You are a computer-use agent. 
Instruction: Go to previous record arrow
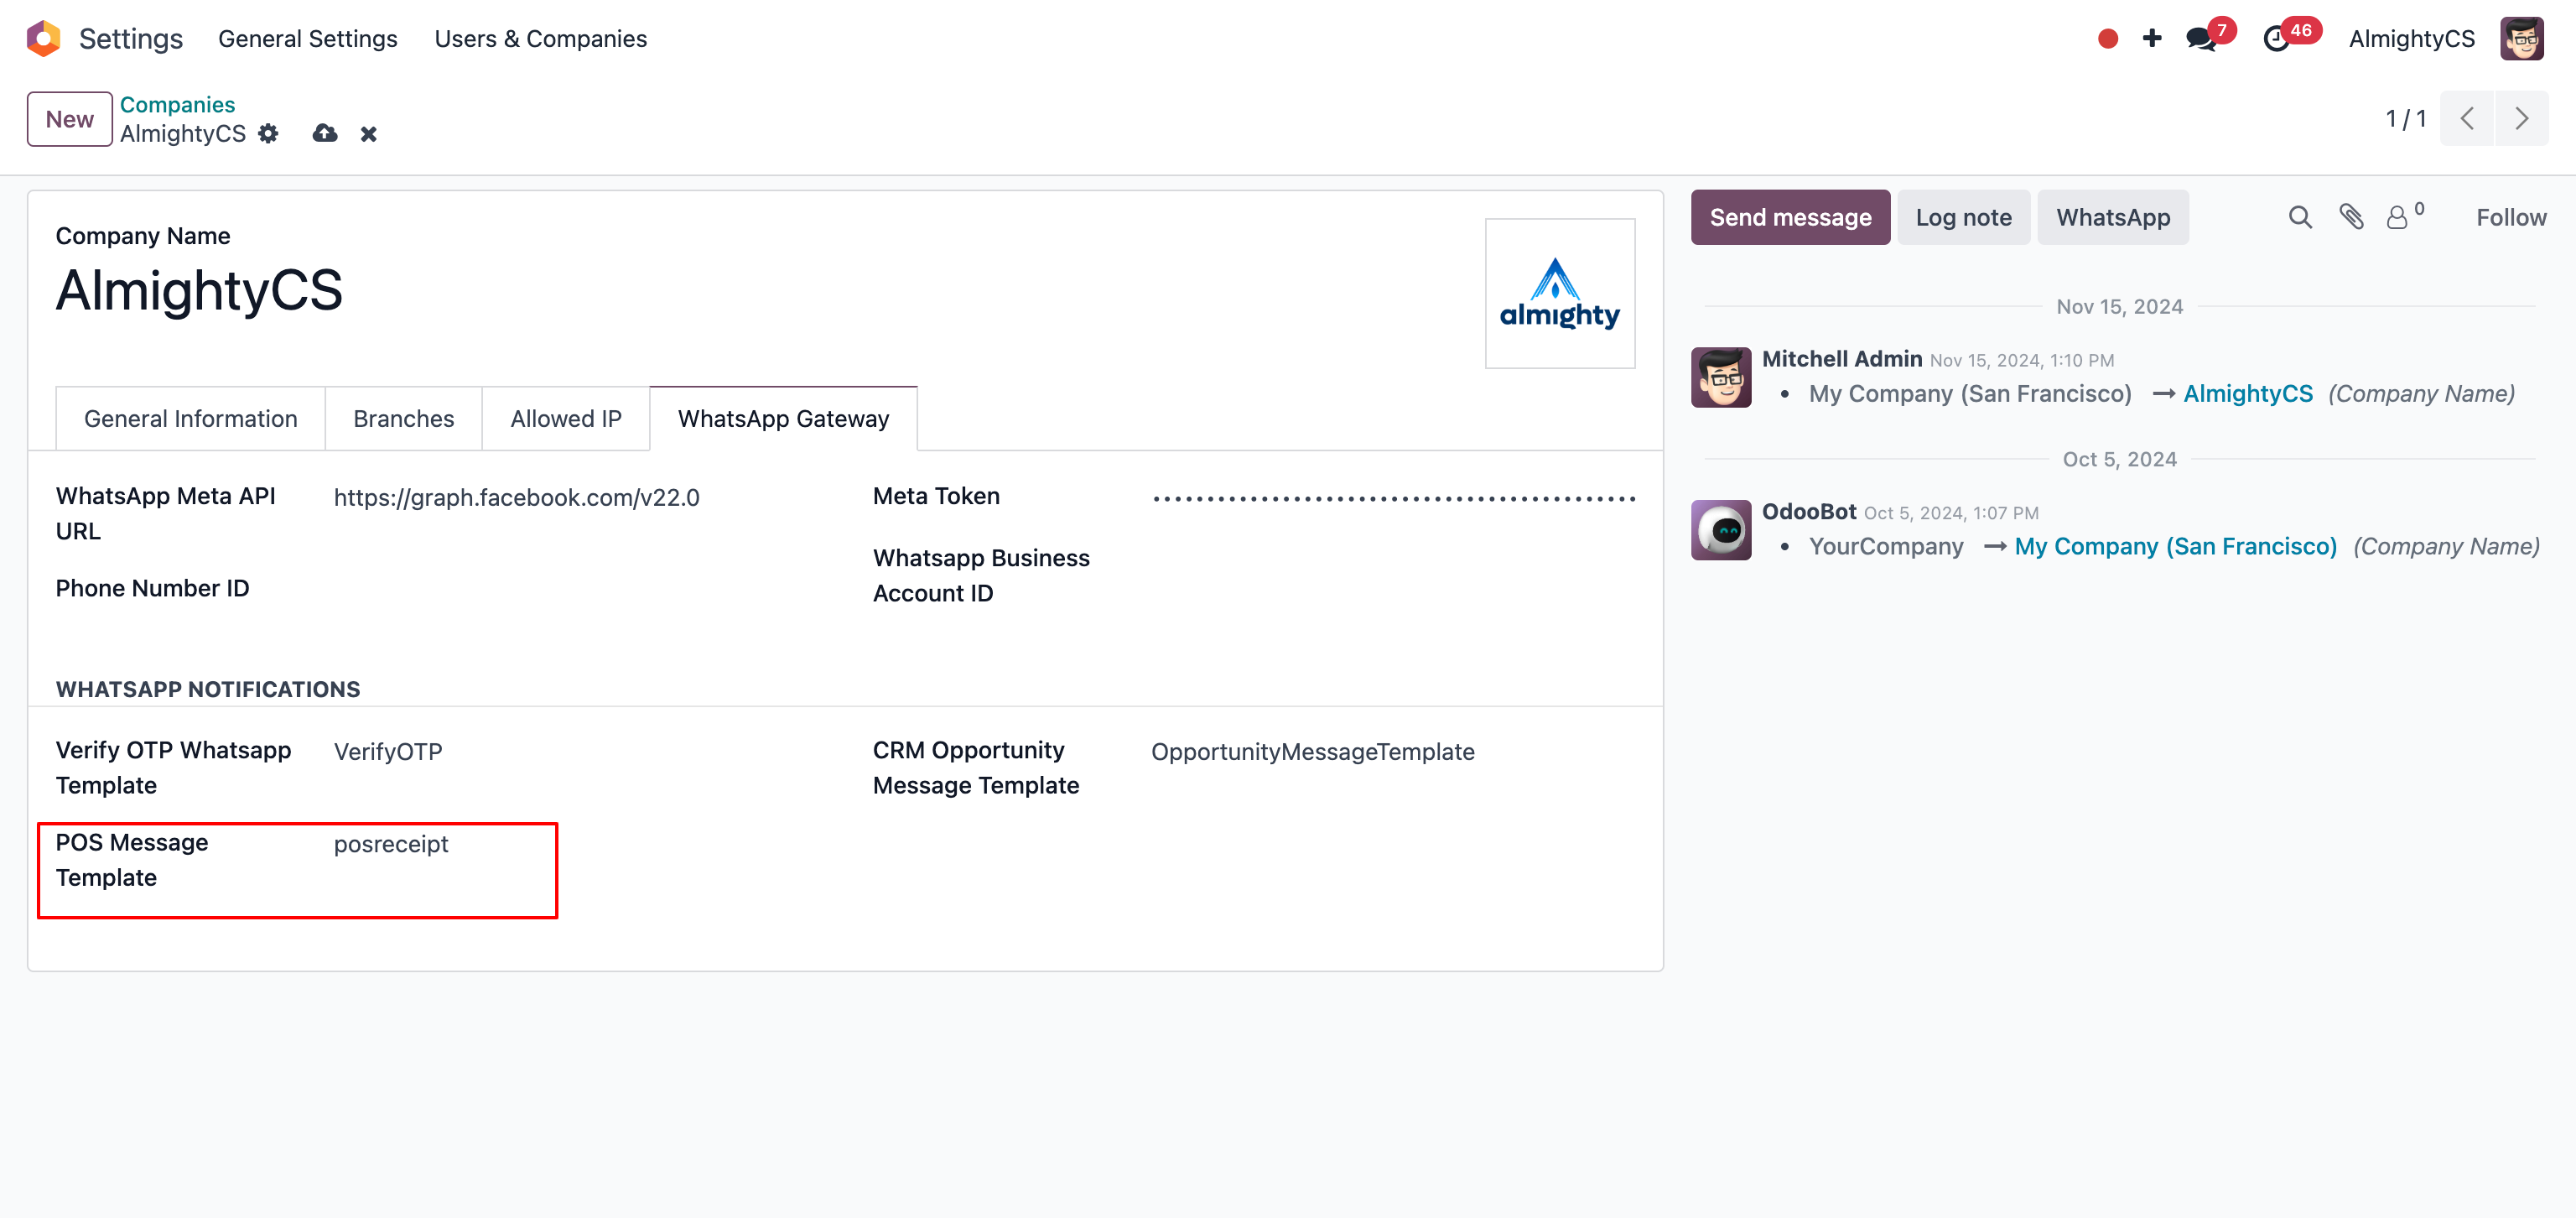pos(2467,119)
